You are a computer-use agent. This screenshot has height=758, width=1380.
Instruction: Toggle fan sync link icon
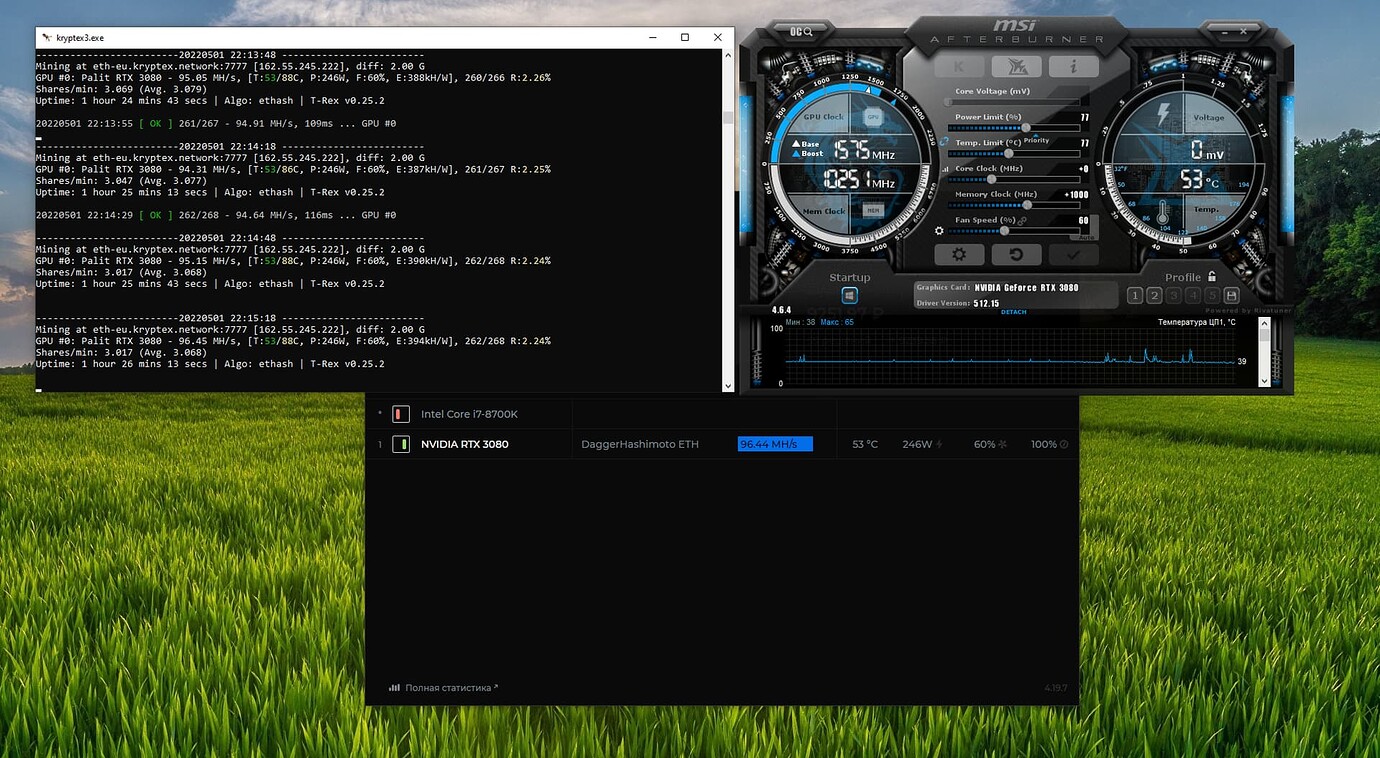click(1023, 220)
